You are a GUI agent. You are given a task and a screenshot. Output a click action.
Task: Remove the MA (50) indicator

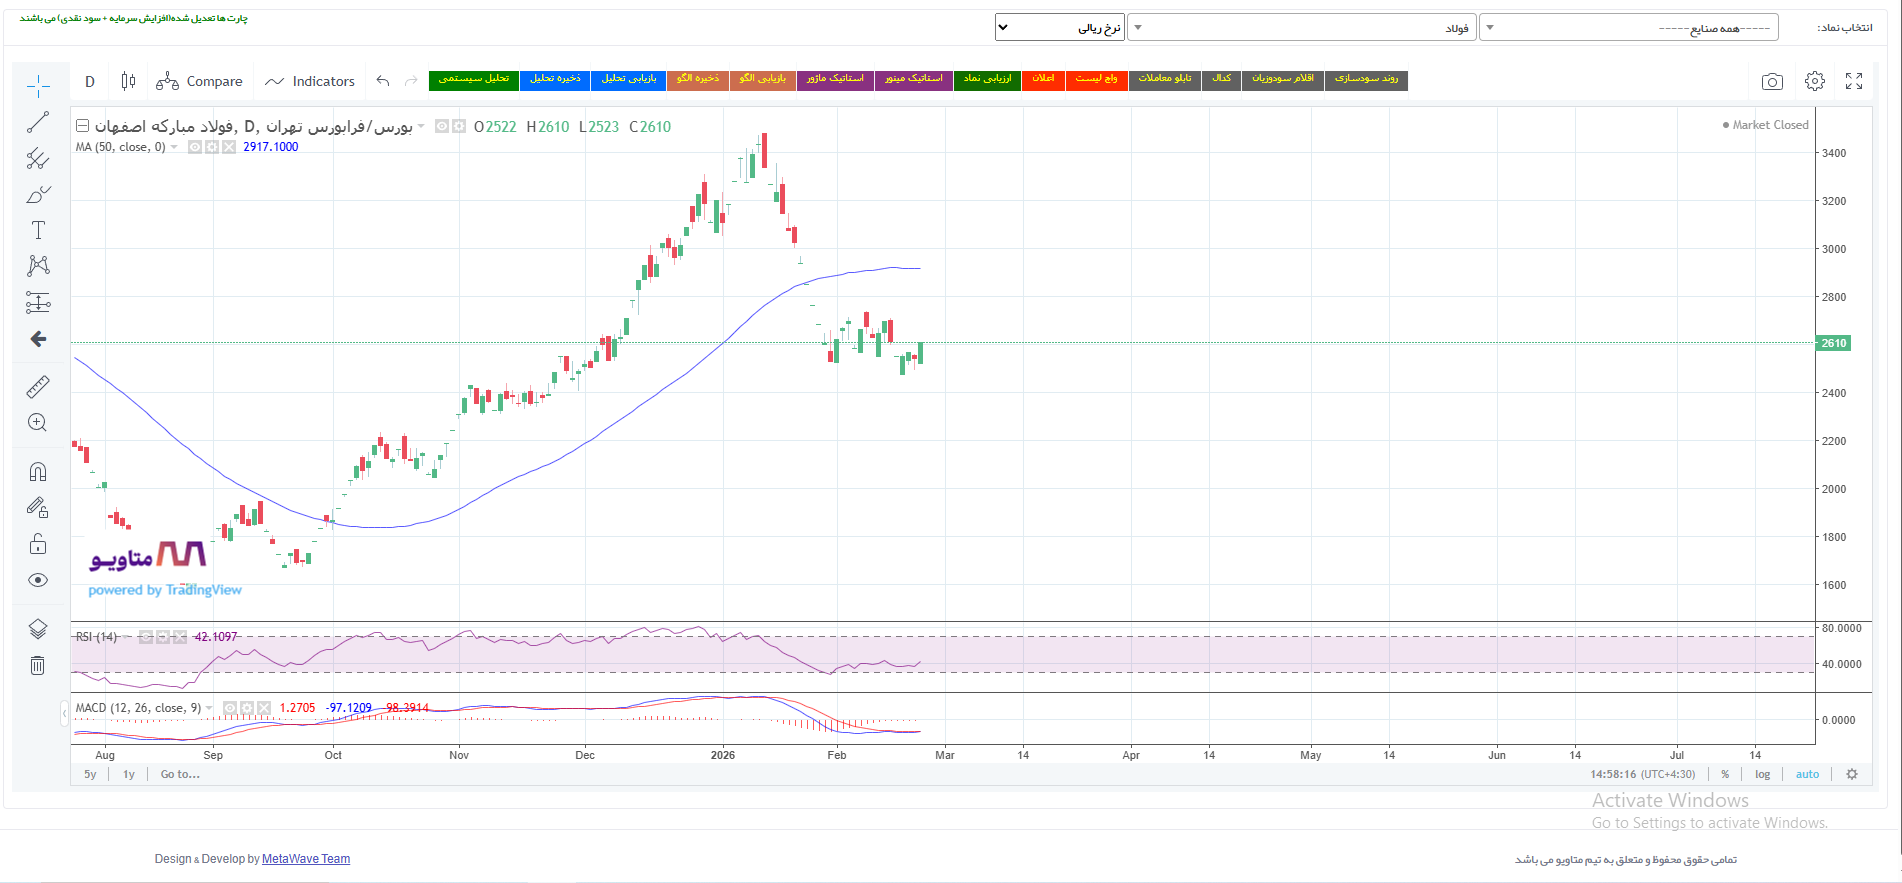[x=229, y=147]
